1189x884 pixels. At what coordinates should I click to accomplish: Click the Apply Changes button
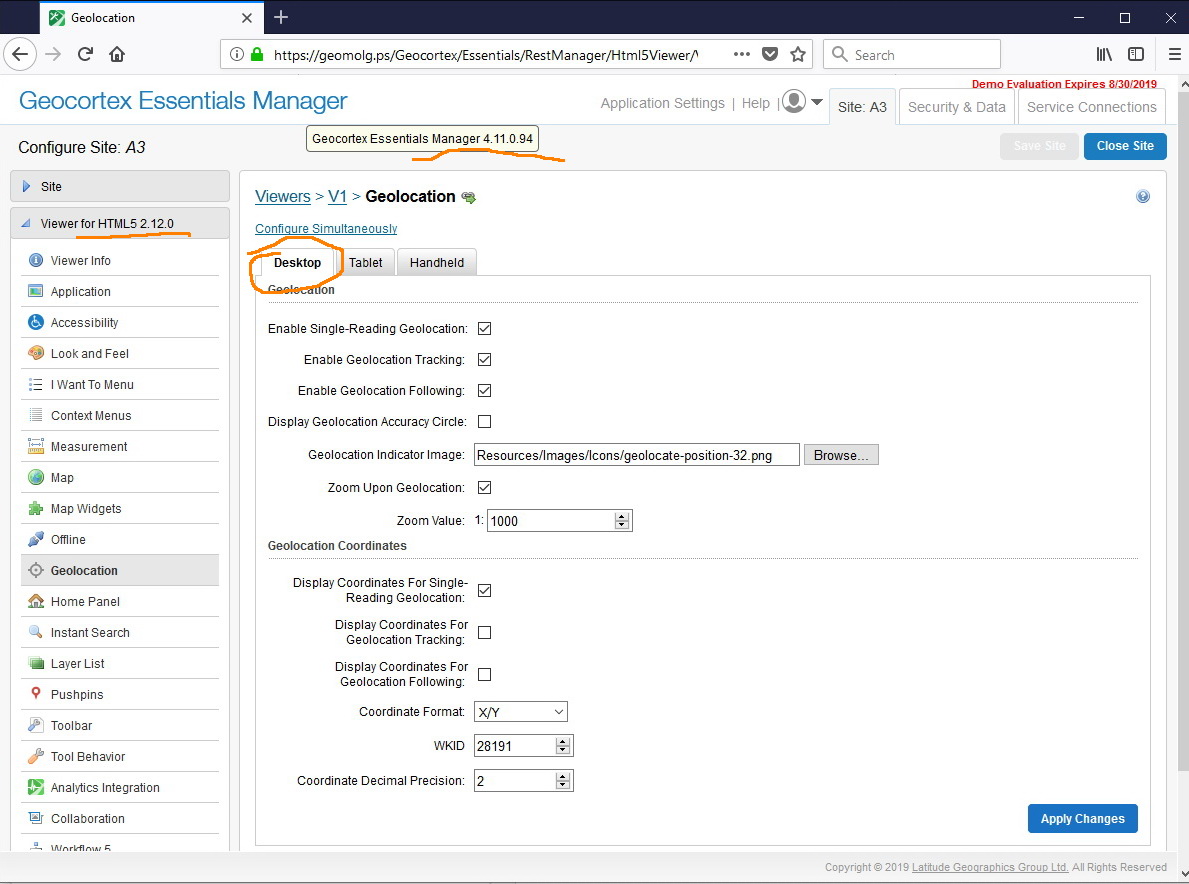pos(1083,819)
